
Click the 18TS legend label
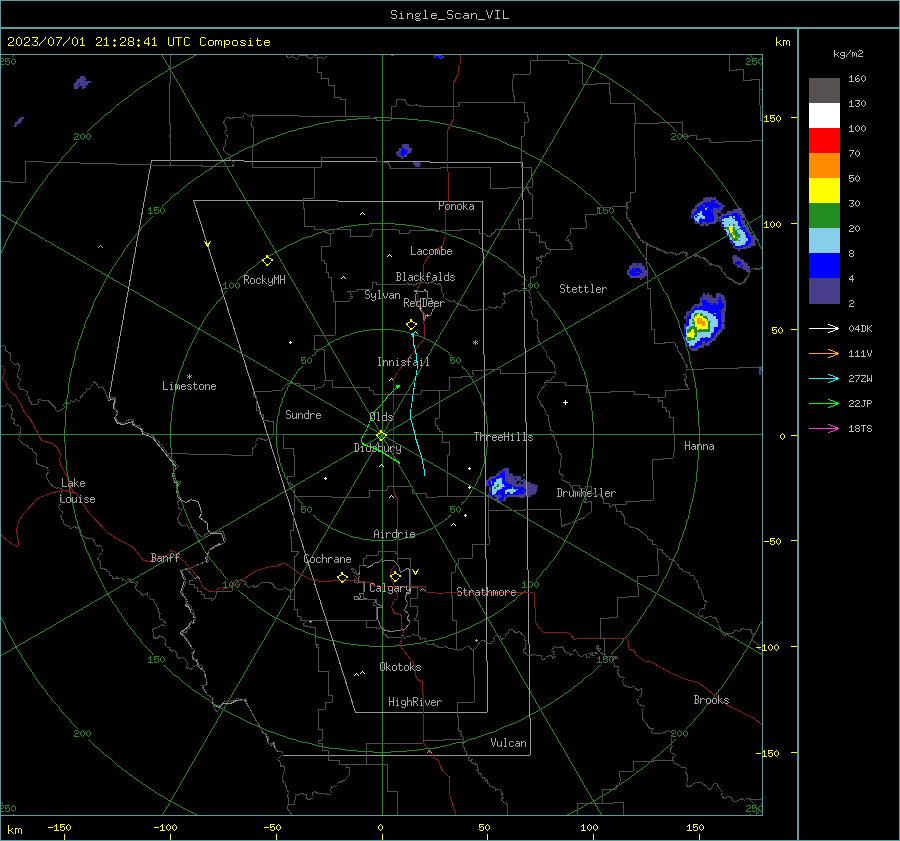(860, 428)
